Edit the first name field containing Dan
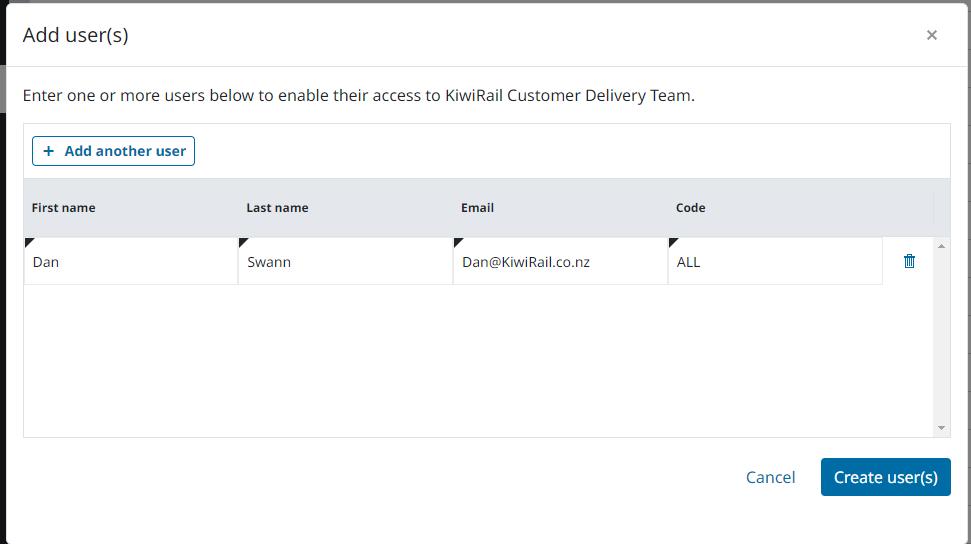The height and width of the screenshot is (544, 971). (x=130, y=263)
